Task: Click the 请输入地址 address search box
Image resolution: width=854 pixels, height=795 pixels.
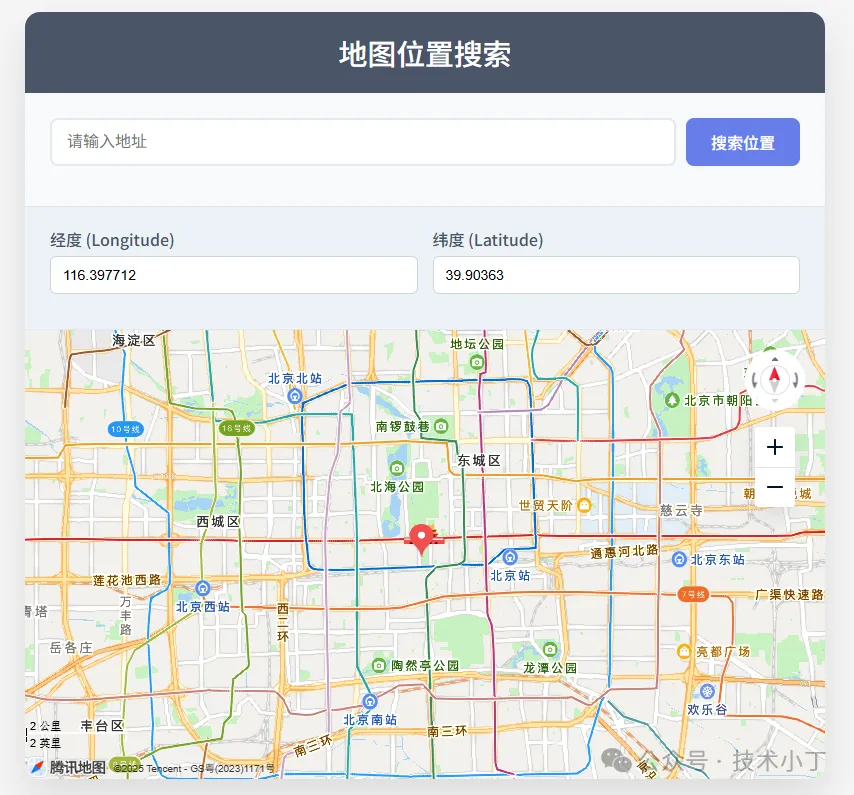Action: point(362,142)
